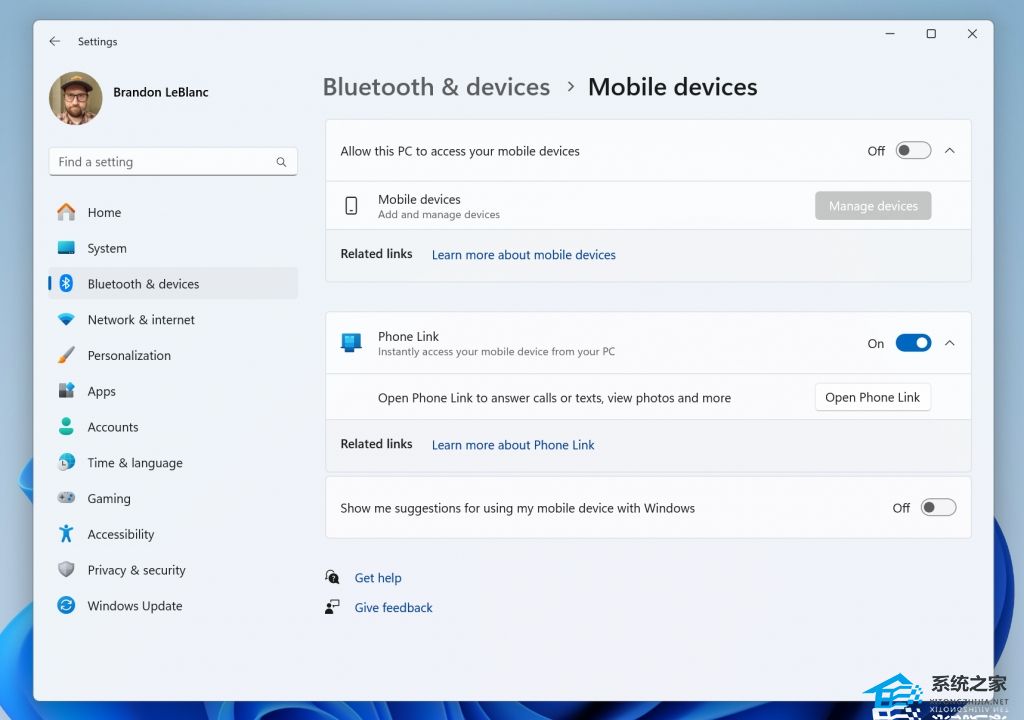Go to Time & language settings
The height and width of the screenshot is (720, 1024).
tap(134, 463)
